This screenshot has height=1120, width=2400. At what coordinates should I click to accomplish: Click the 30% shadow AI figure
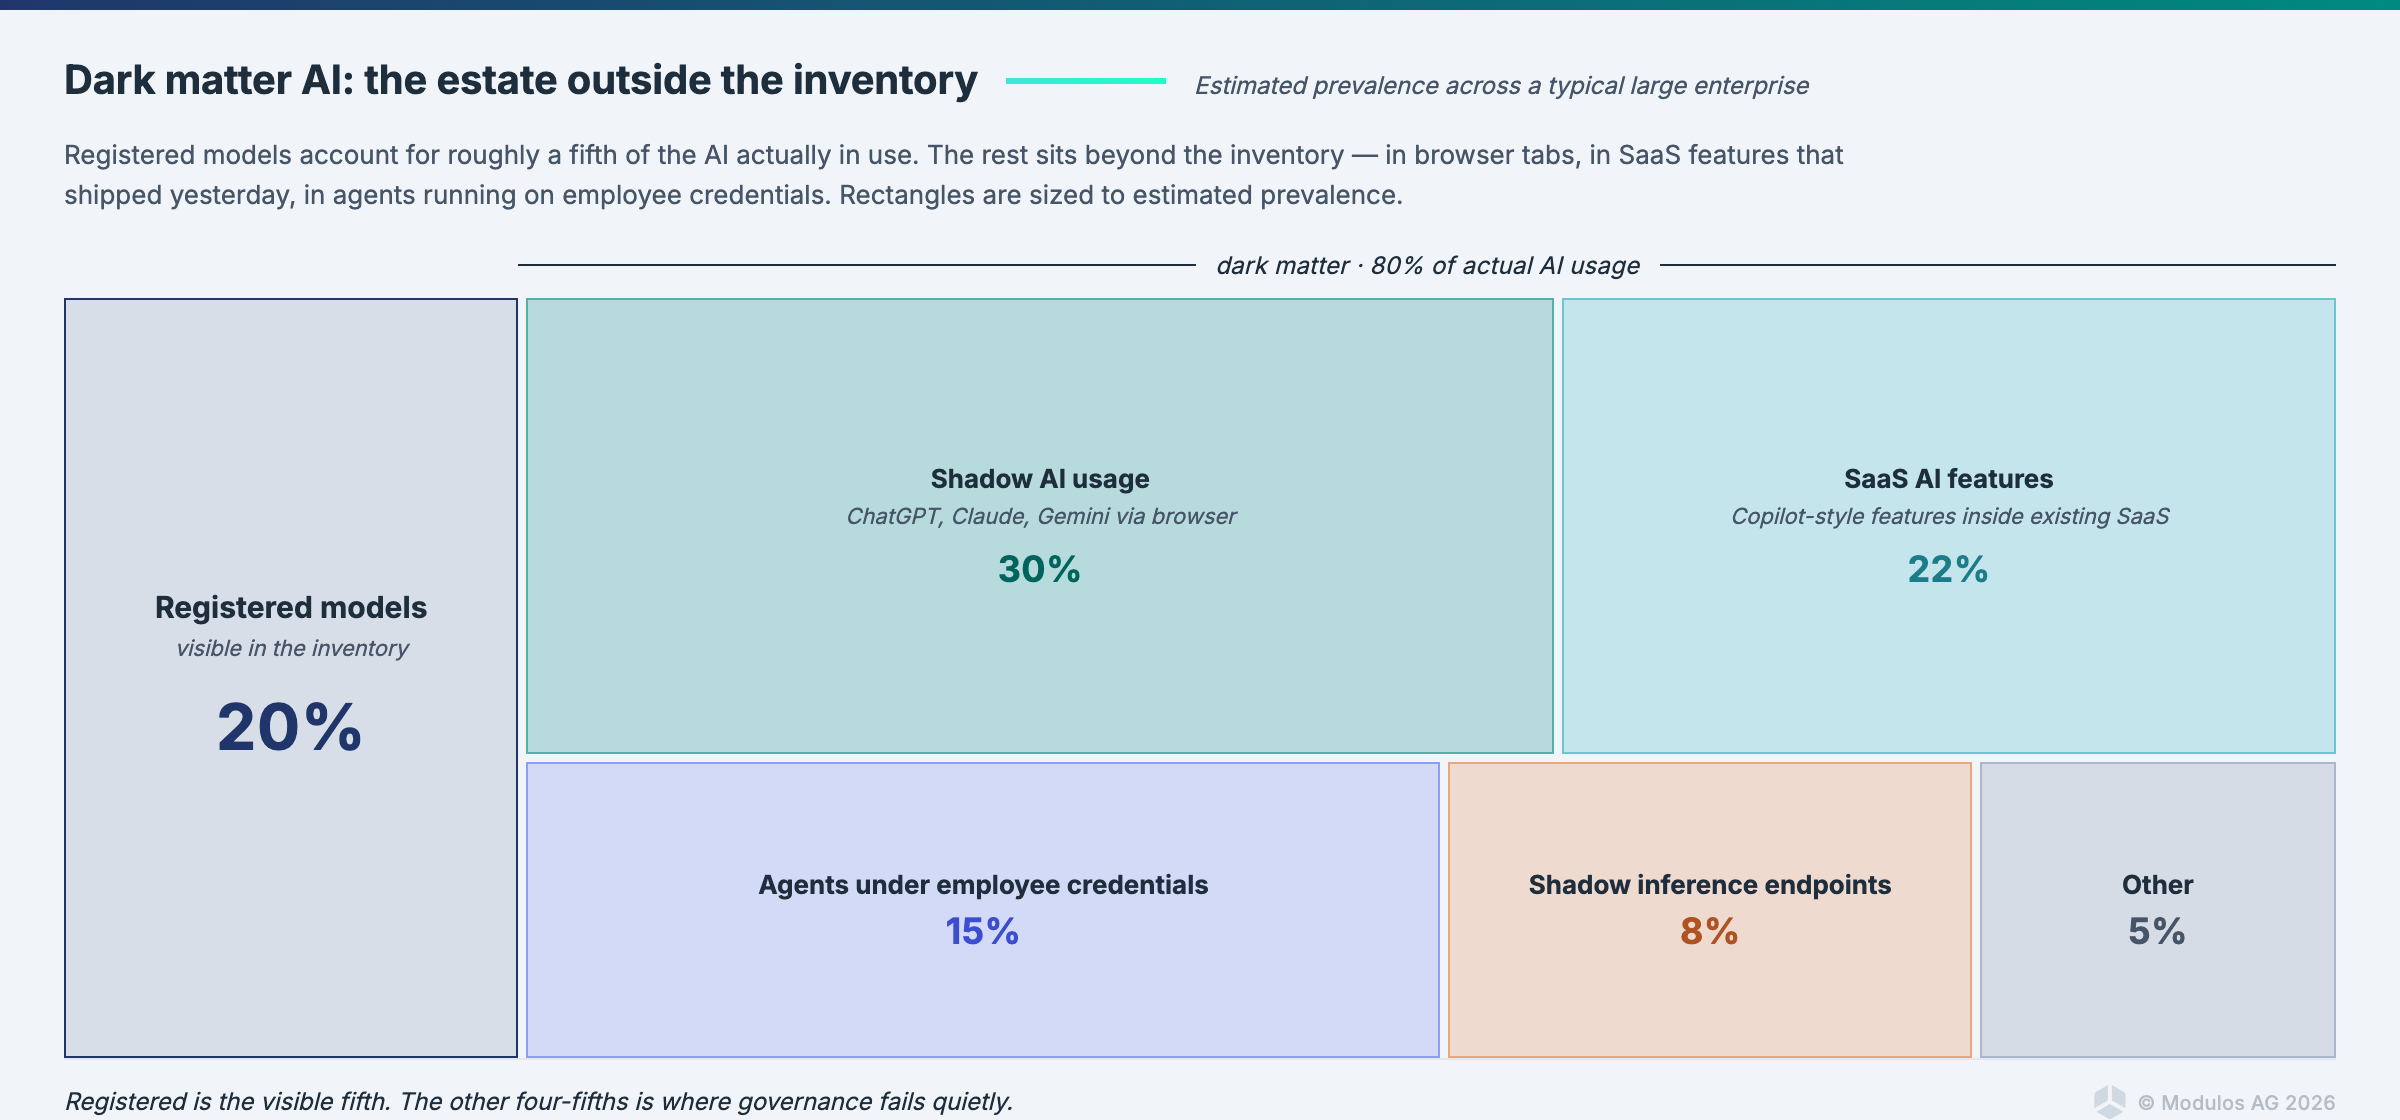click(1040, 569)
